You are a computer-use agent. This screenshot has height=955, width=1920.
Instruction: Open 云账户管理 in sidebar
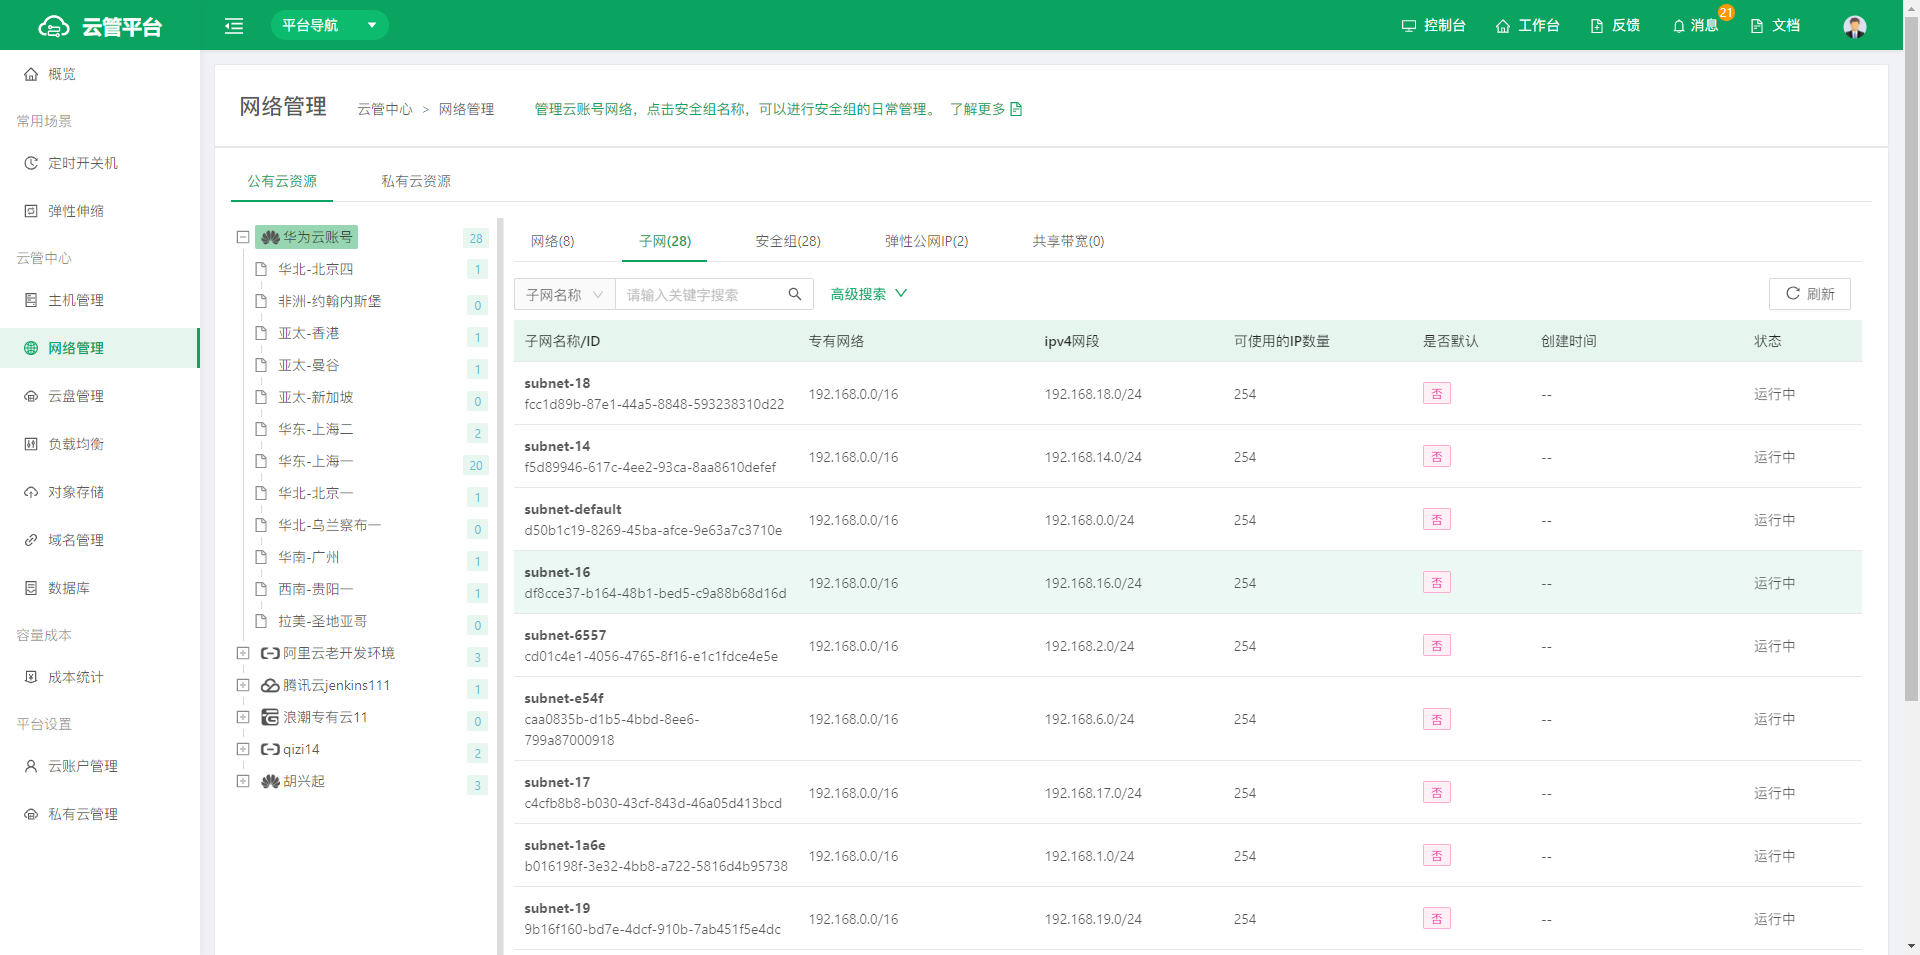click(x=100, y=766)
